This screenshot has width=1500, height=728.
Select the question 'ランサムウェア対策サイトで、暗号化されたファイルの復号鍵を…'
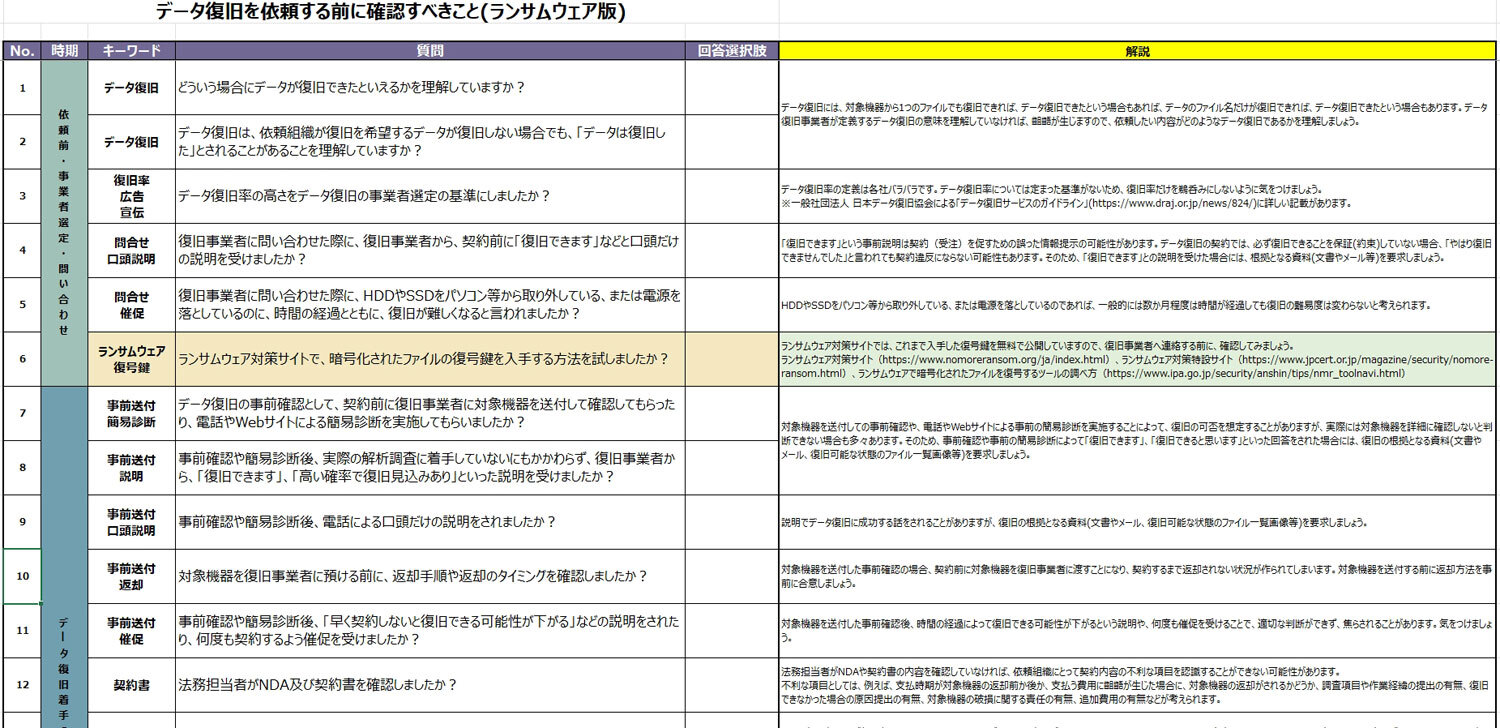pyautogui.click(x=429, y=359)
